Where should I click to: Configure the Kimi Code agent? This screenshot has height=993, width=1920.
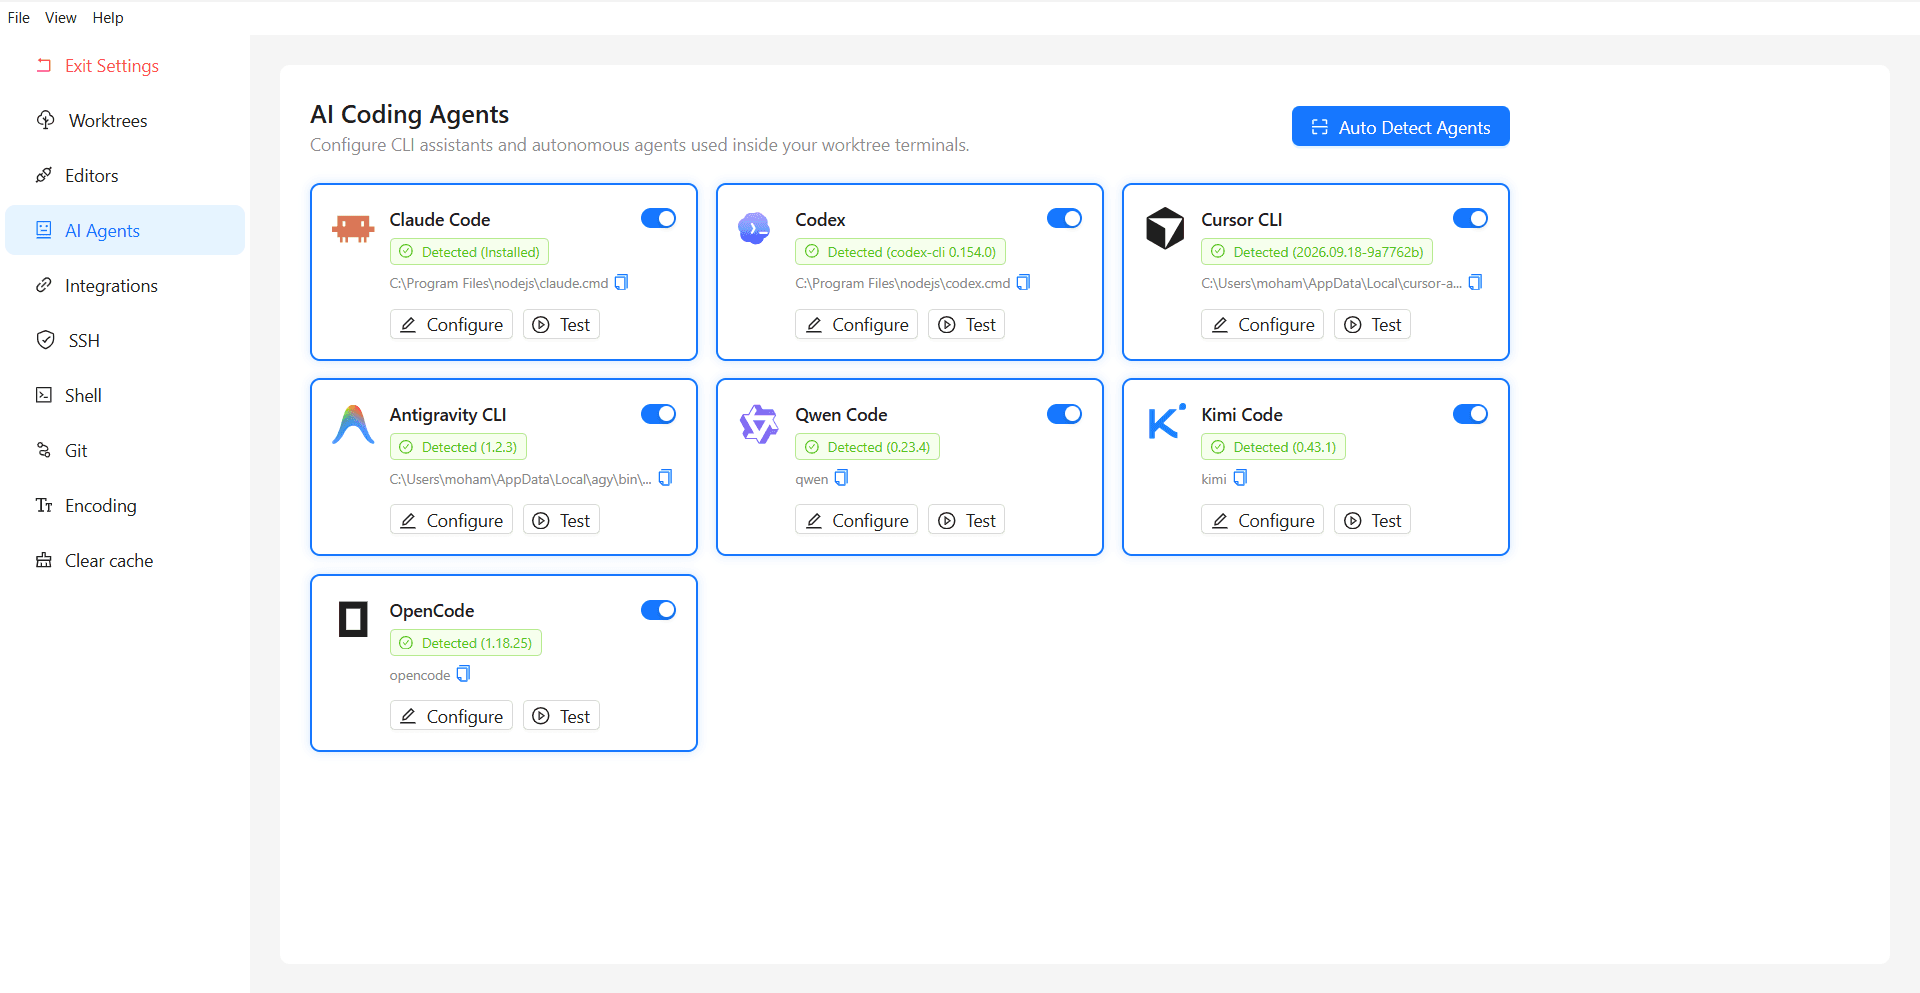pyautogui.click(x=1262, y=520)
